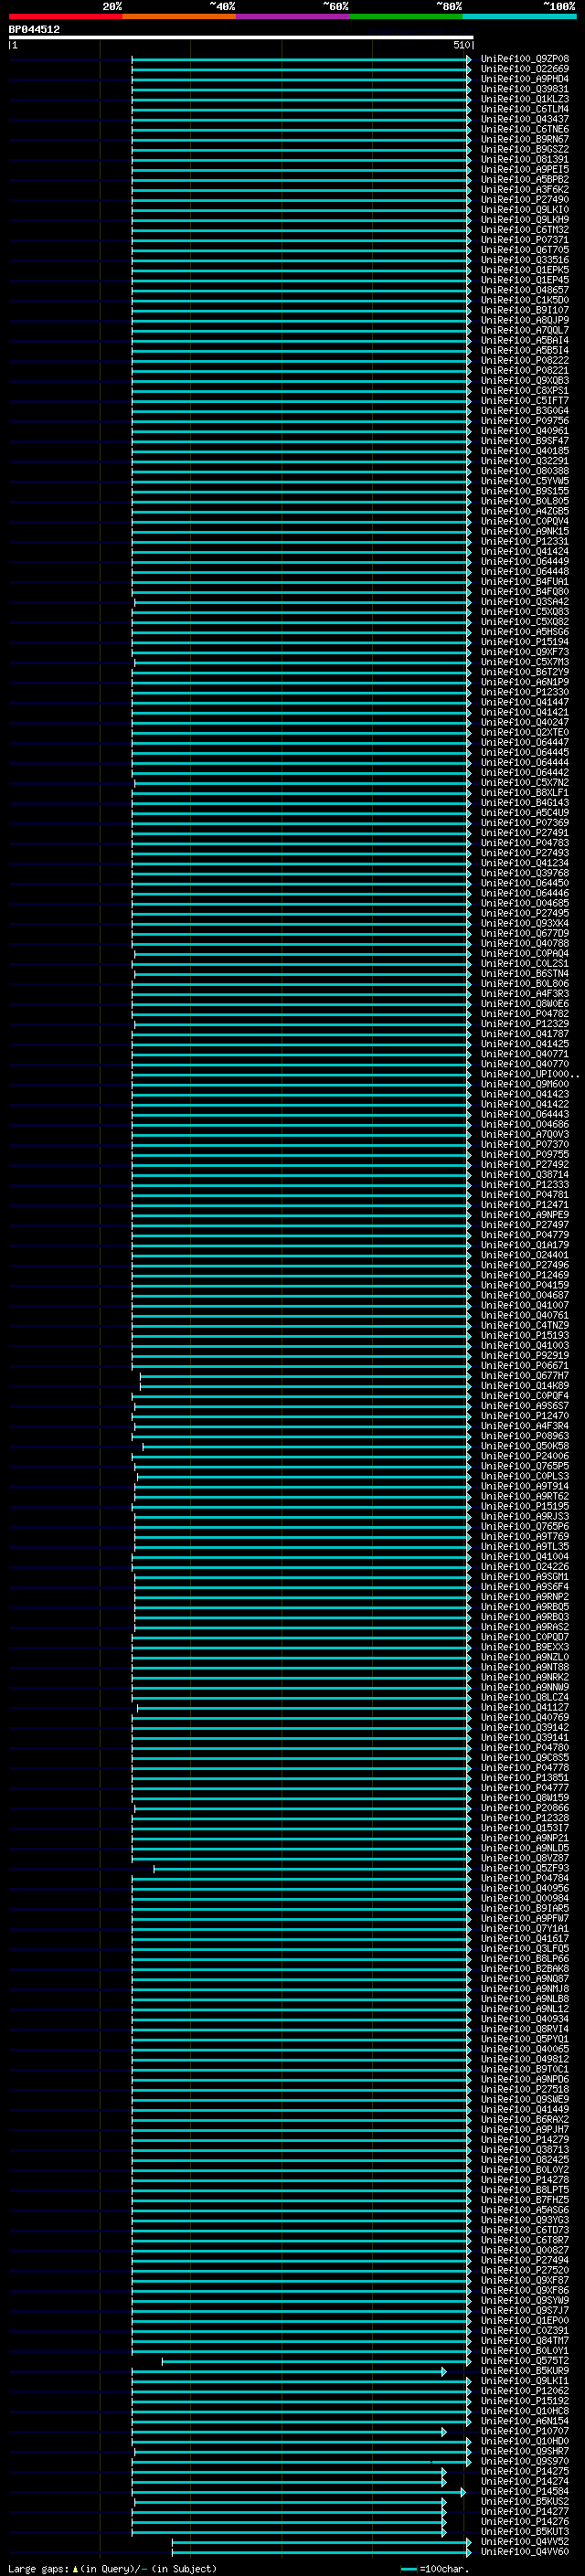Click the purple ~60% identity color segment

[293, 16]
